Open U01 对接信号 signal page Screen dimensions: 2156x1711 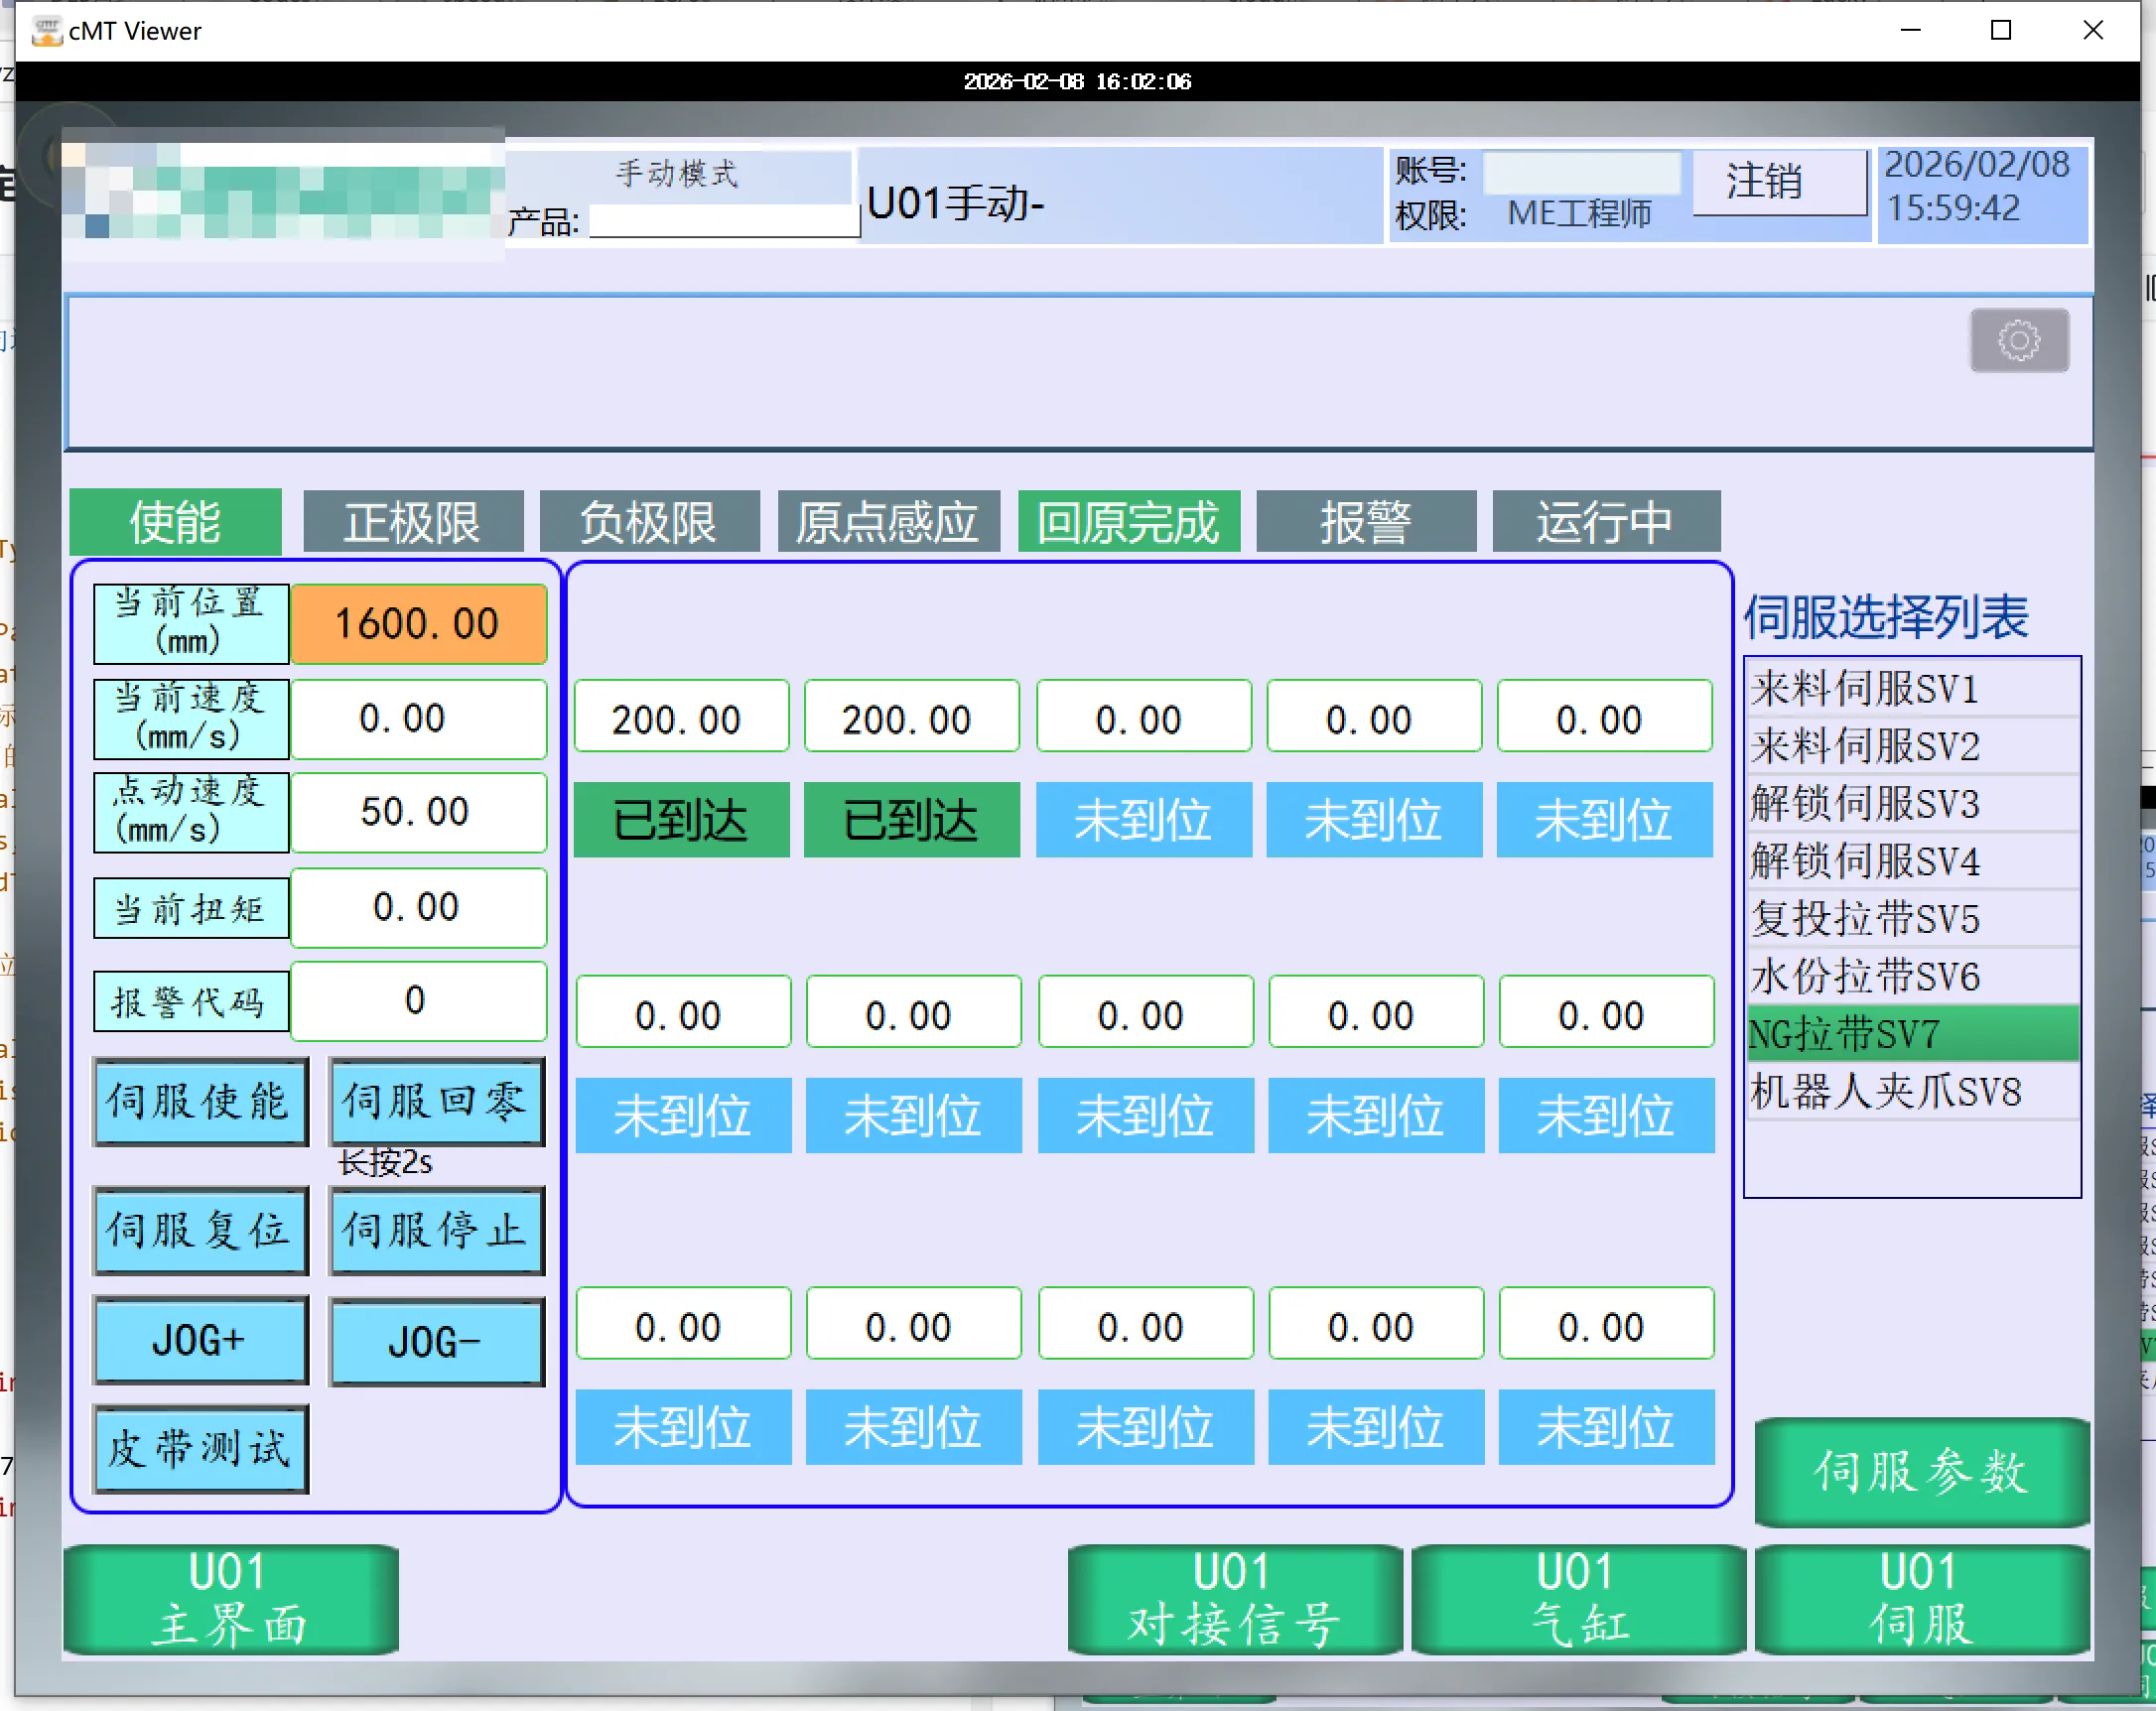1234,1598
